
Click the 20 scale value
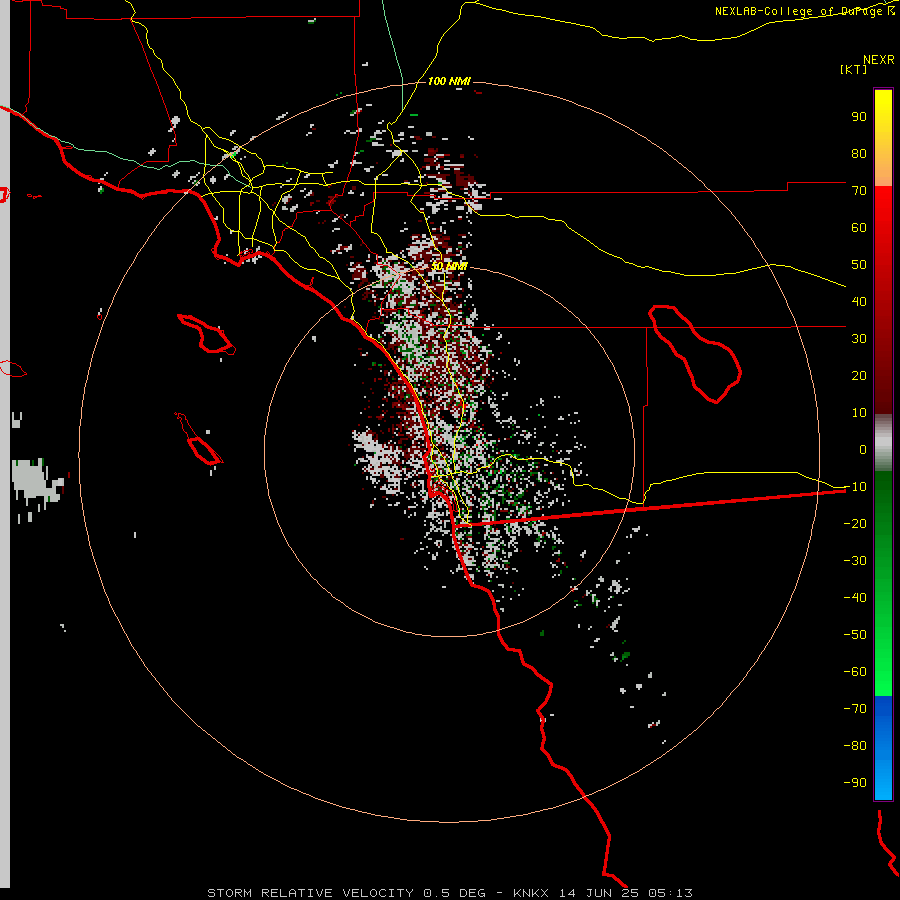(x=859, y=375)
